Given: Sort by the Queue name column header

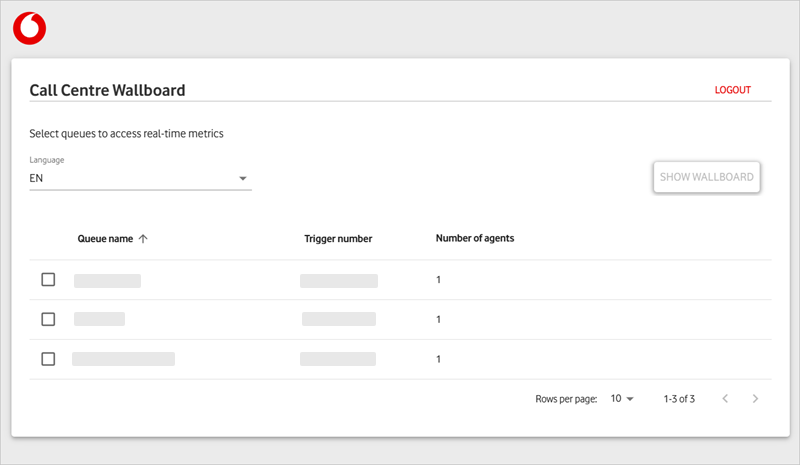Looking at the screenshot, I should click(x=105, y=239).
